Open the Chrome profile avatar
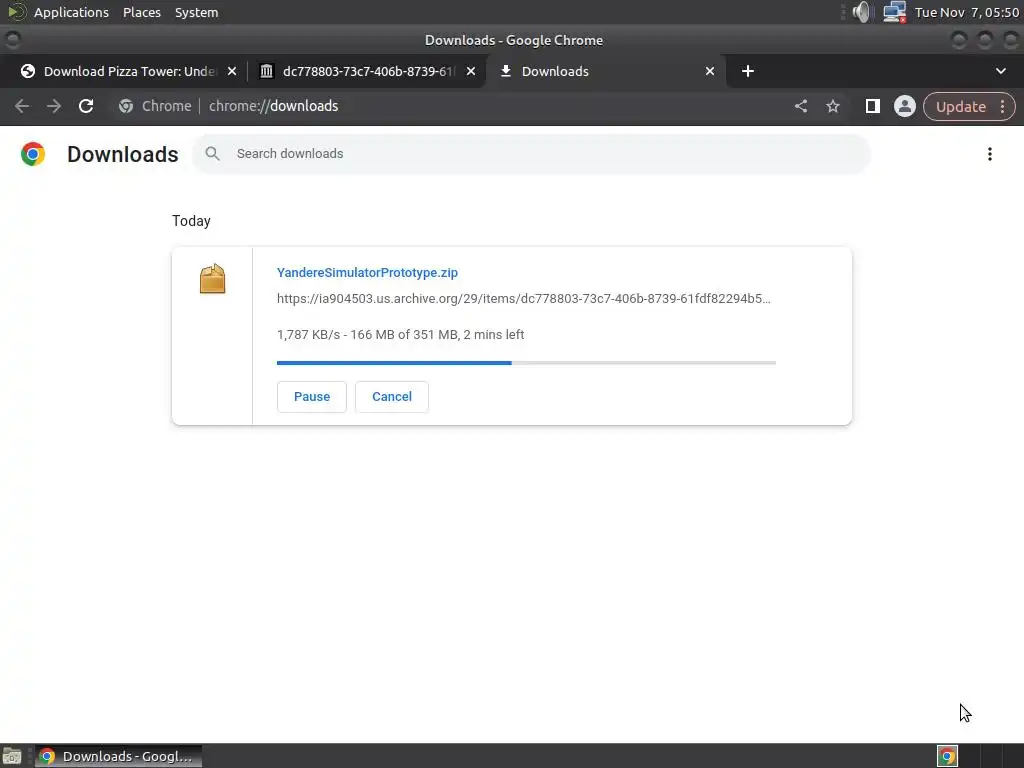This screenshot has height=768, width=1024. pos(904,106)
